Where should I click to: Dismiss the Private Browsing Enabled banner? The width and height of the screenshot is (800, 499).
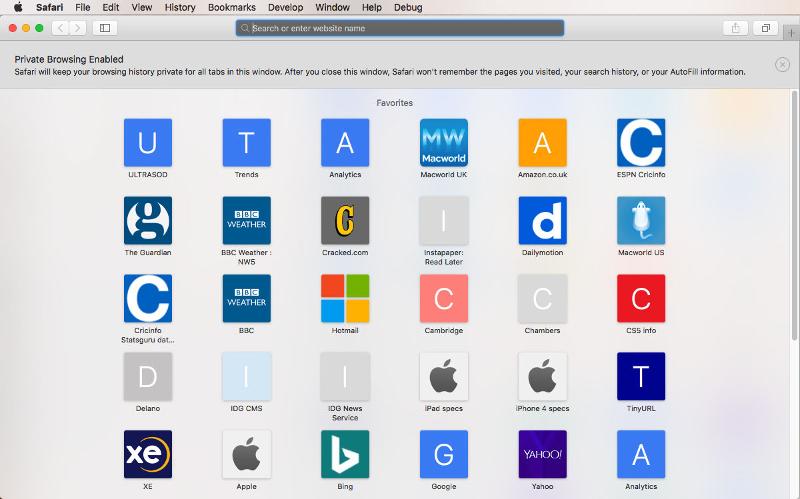pyautogui.click(x=782, y=64)
